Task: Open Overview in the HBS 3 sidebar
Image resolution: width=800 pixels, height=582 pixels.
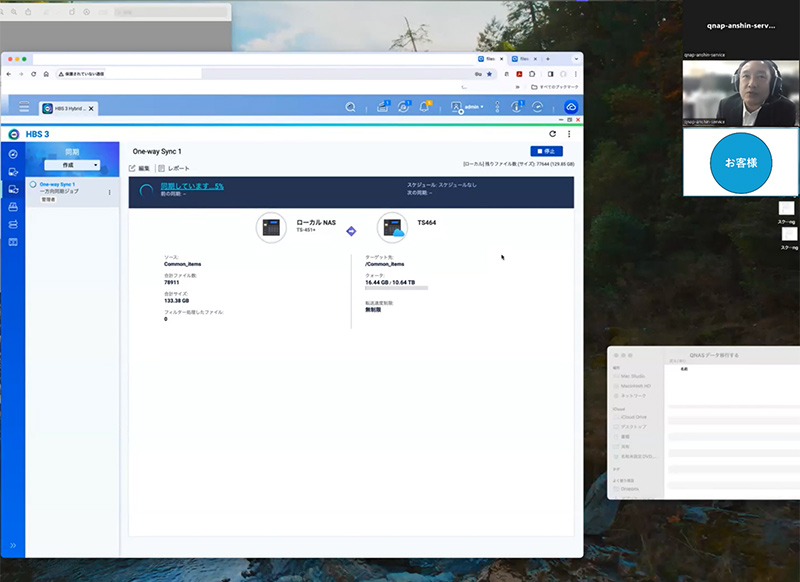Action: pyautogui.click(x=13, y=154)
